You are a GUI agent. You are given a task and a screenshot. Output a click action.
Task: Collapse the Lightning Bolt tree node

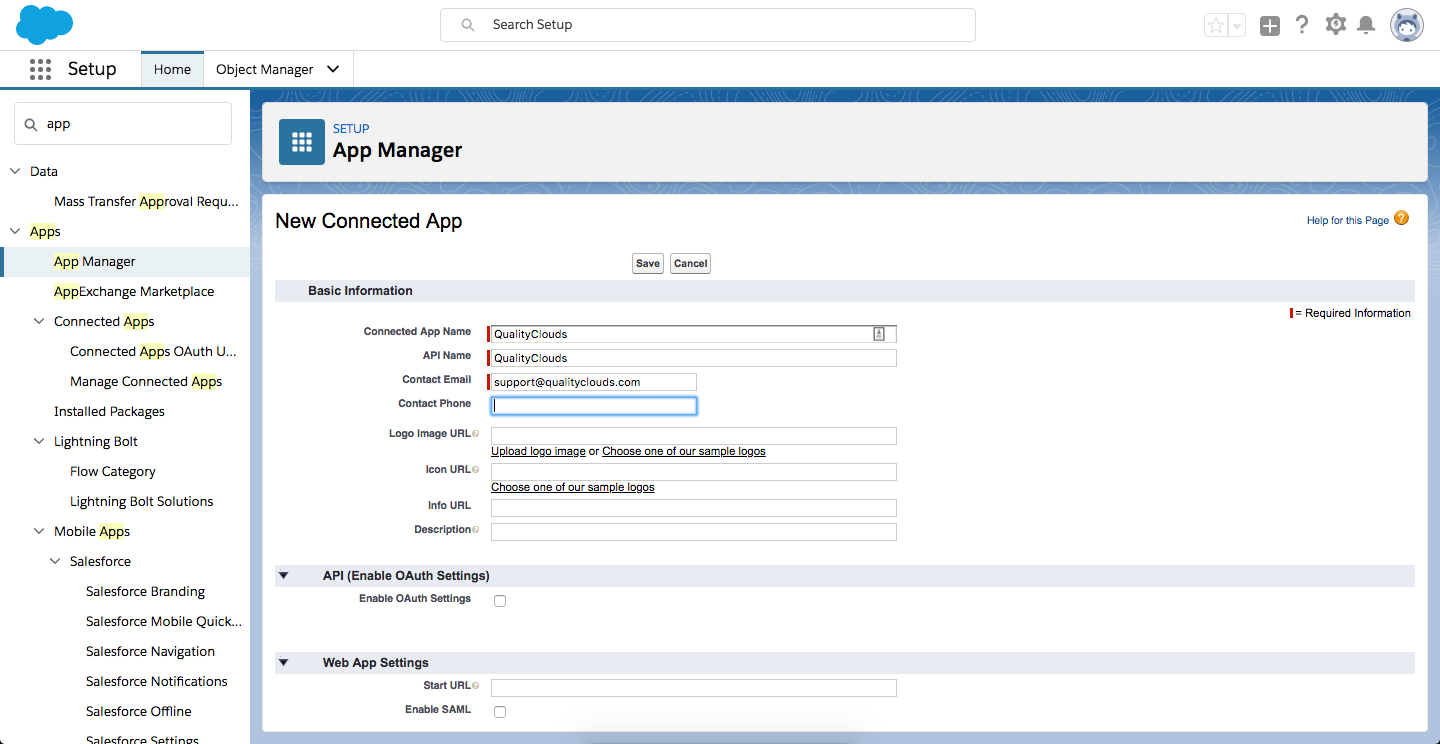click(39, 441)
